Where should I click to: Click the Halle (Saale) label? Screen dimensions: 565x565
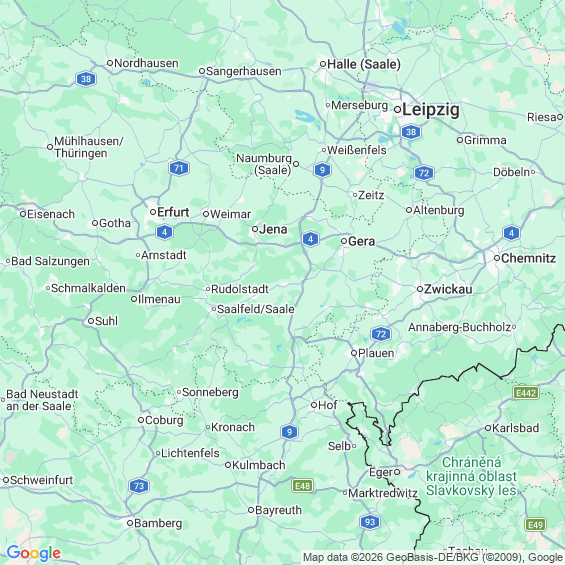pos(364,64)
